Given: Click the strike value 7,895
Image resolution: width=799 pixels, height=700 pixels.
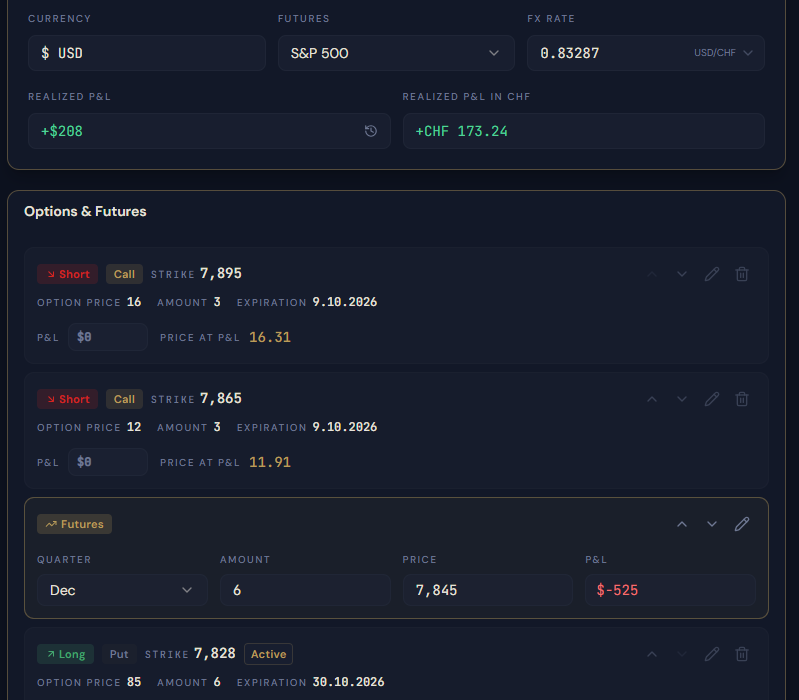Looking at the screenshot, I should (221, 274).
